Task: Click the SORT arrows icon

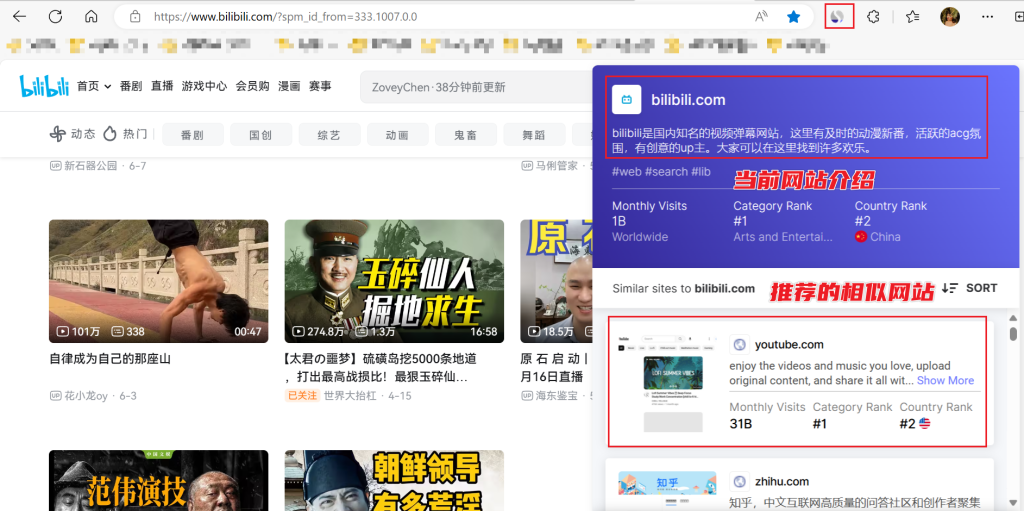Action: pos(950,288)
